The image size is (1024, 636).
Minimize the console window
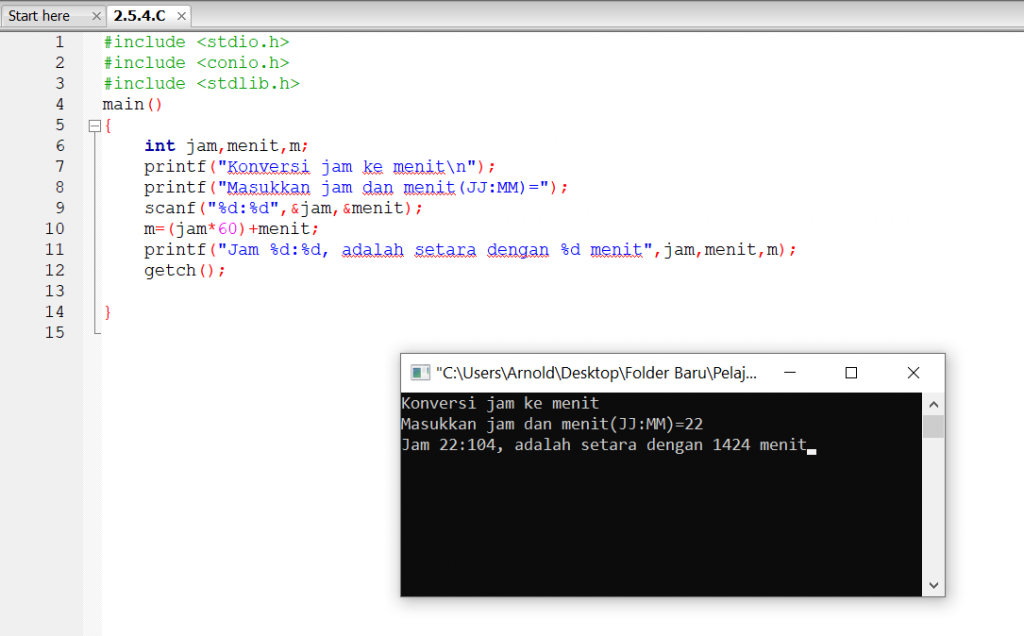tap(790, 373)
